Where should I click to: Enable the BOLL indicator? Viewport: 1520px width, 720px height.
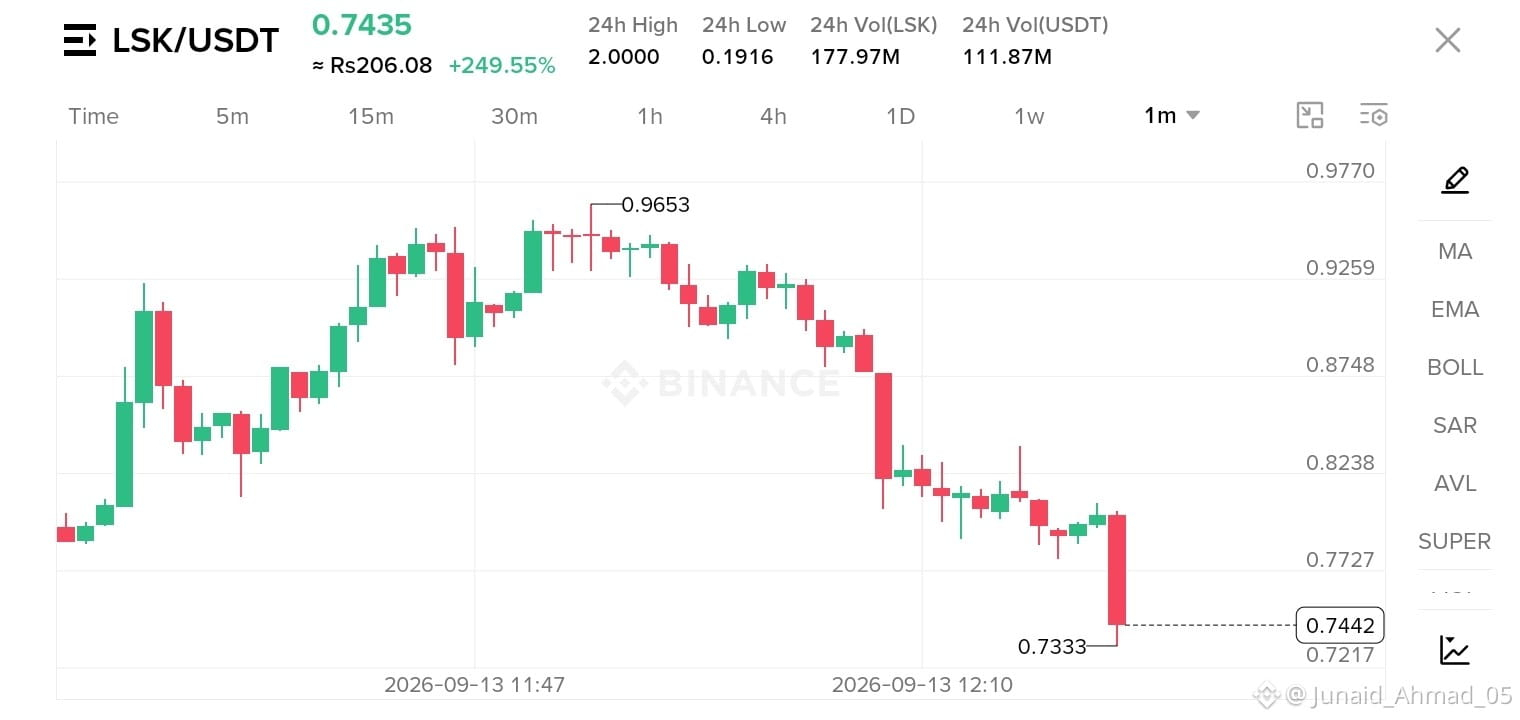point(1455,368)
